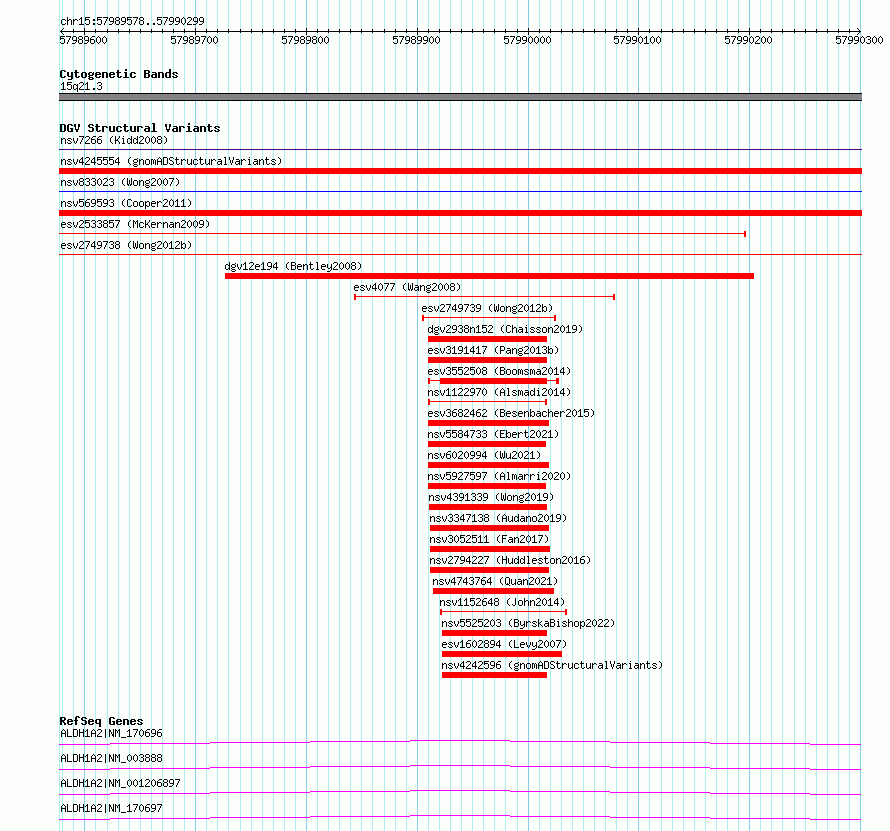Select the 57989900 ruler coordinate
The image size is (890, 831).
click(x=416, y=40)
